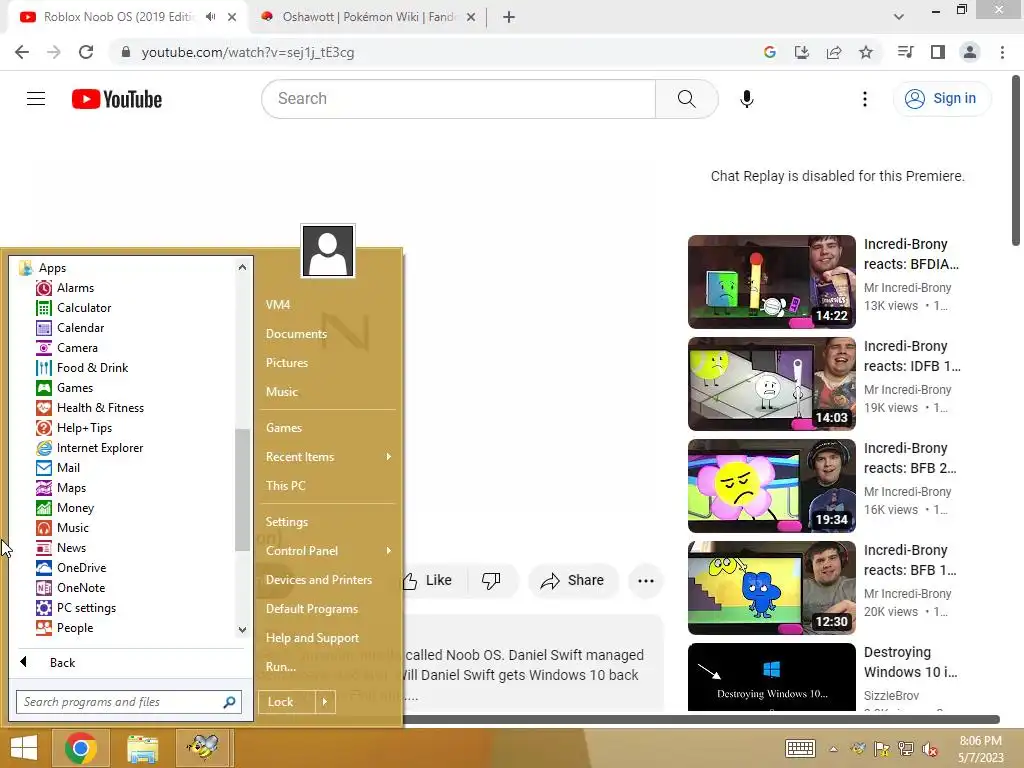Focus the YouTube Search field

pyautogui.click(x=458, y=99)
